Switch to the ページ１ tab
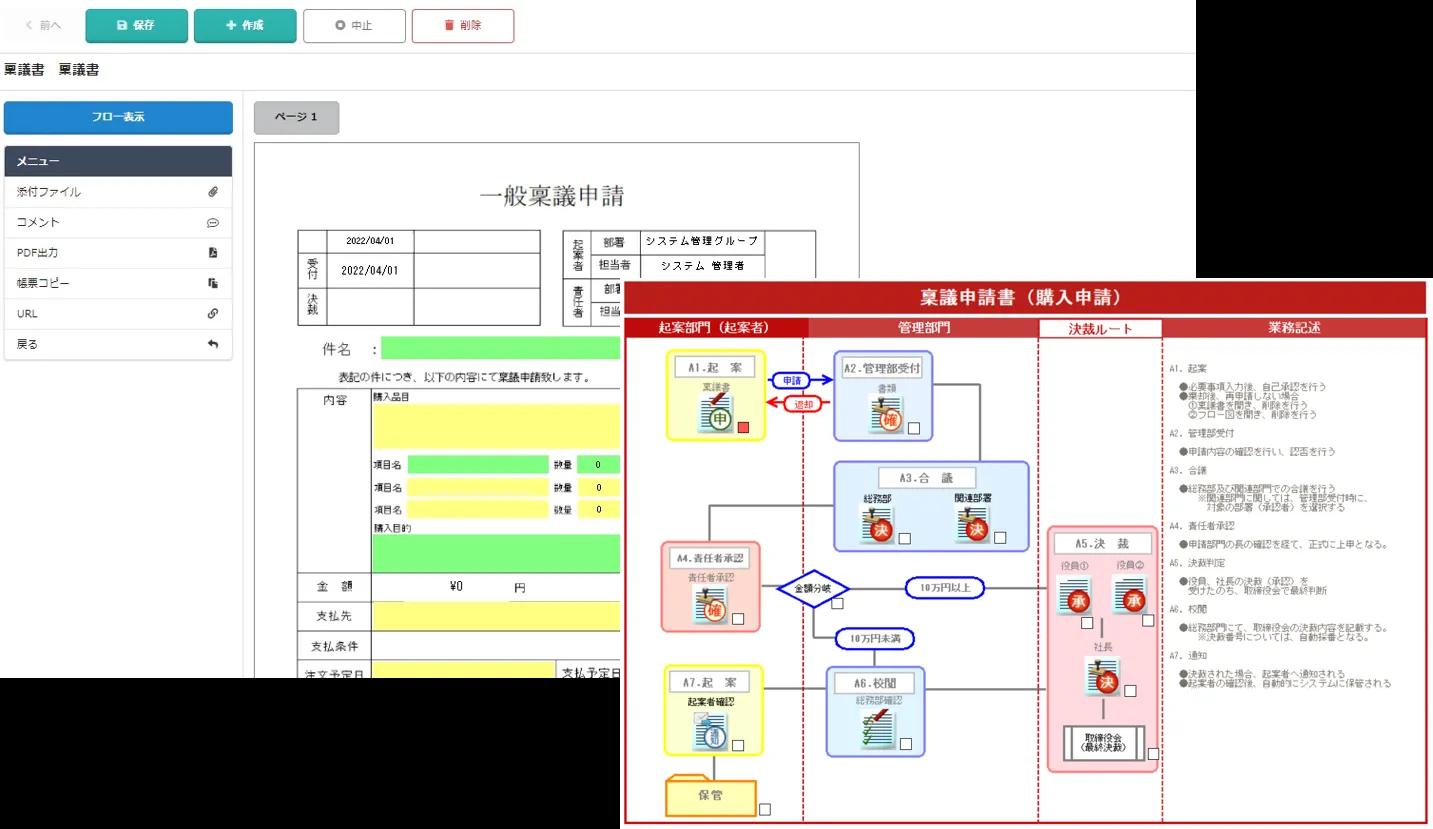The height and width of the screenshot is (829, 1433). (x=296, y=118)
